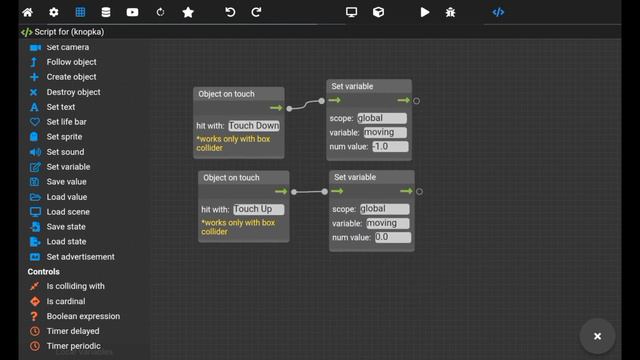The image size is (640, 360).
Task: Open the Touch Up hit-with dropdown
Action: point(259,209)
